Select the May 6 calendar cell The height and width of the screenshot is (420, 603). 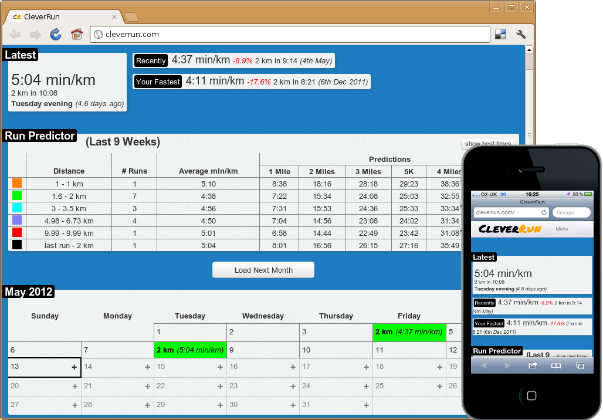point(45,350)
